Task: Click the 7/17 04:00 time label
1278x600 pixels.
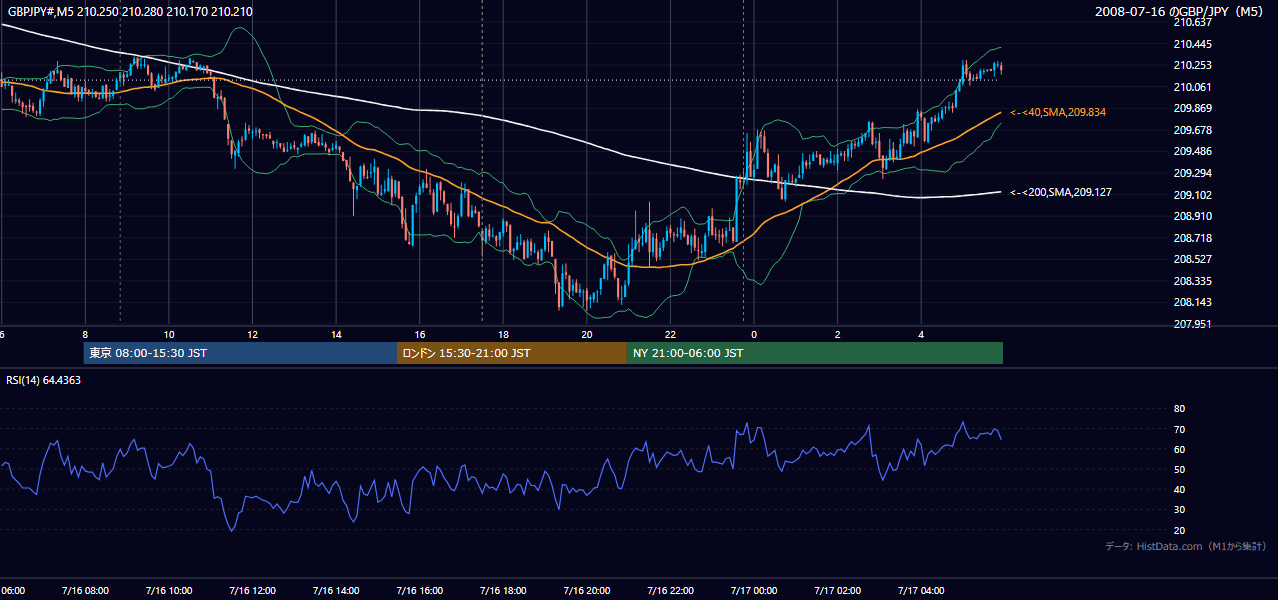Action: [921, 590]
